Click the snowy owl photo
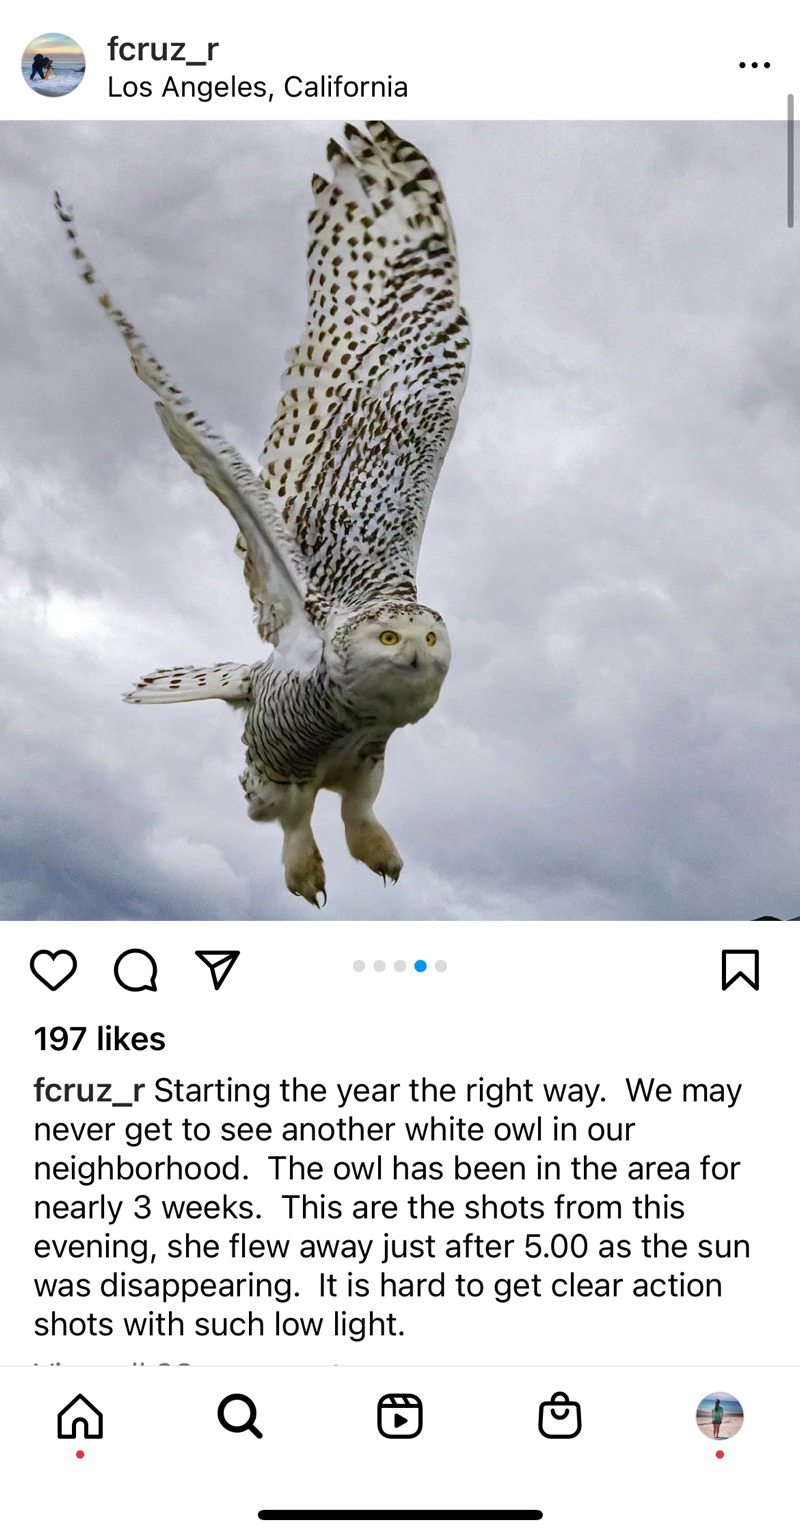The height and width of the screenshot is (1536, 800). coord(400,520)
